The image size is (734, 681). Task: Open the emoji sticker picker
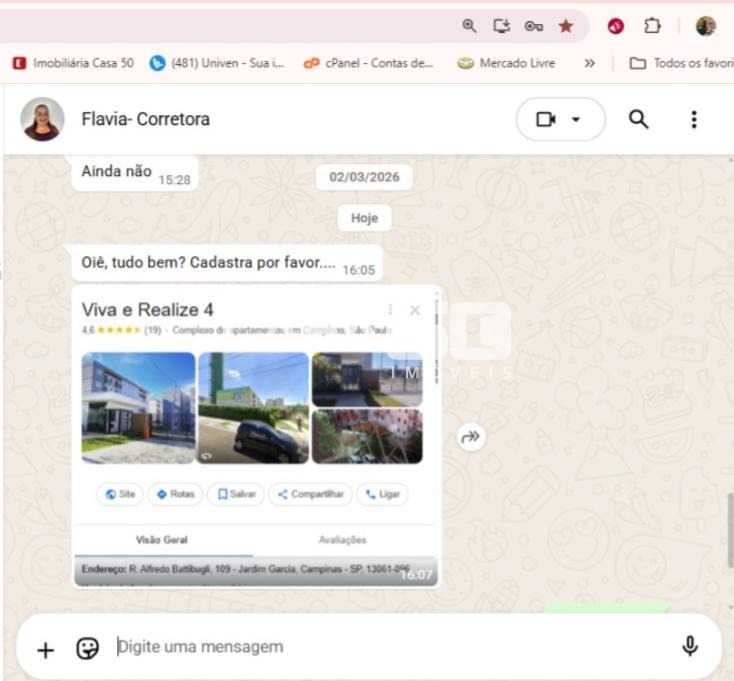[88, 648]
